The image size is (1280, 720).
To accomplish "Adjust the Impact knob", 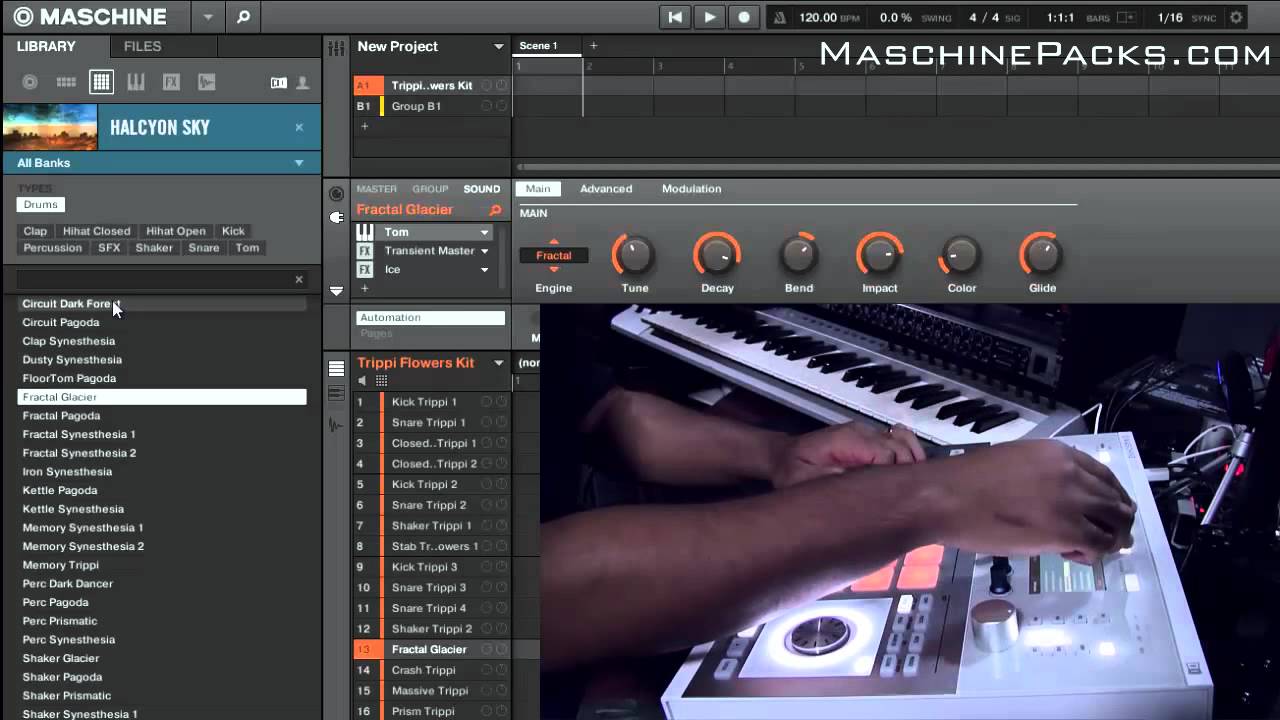I will point(880,255).
